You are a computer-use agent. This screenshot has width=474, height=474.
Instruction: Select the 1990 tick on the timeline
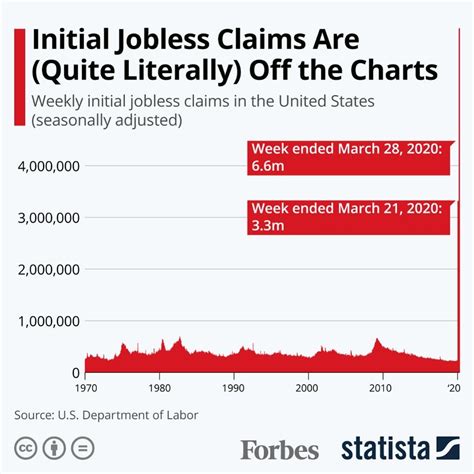point(234,388)
